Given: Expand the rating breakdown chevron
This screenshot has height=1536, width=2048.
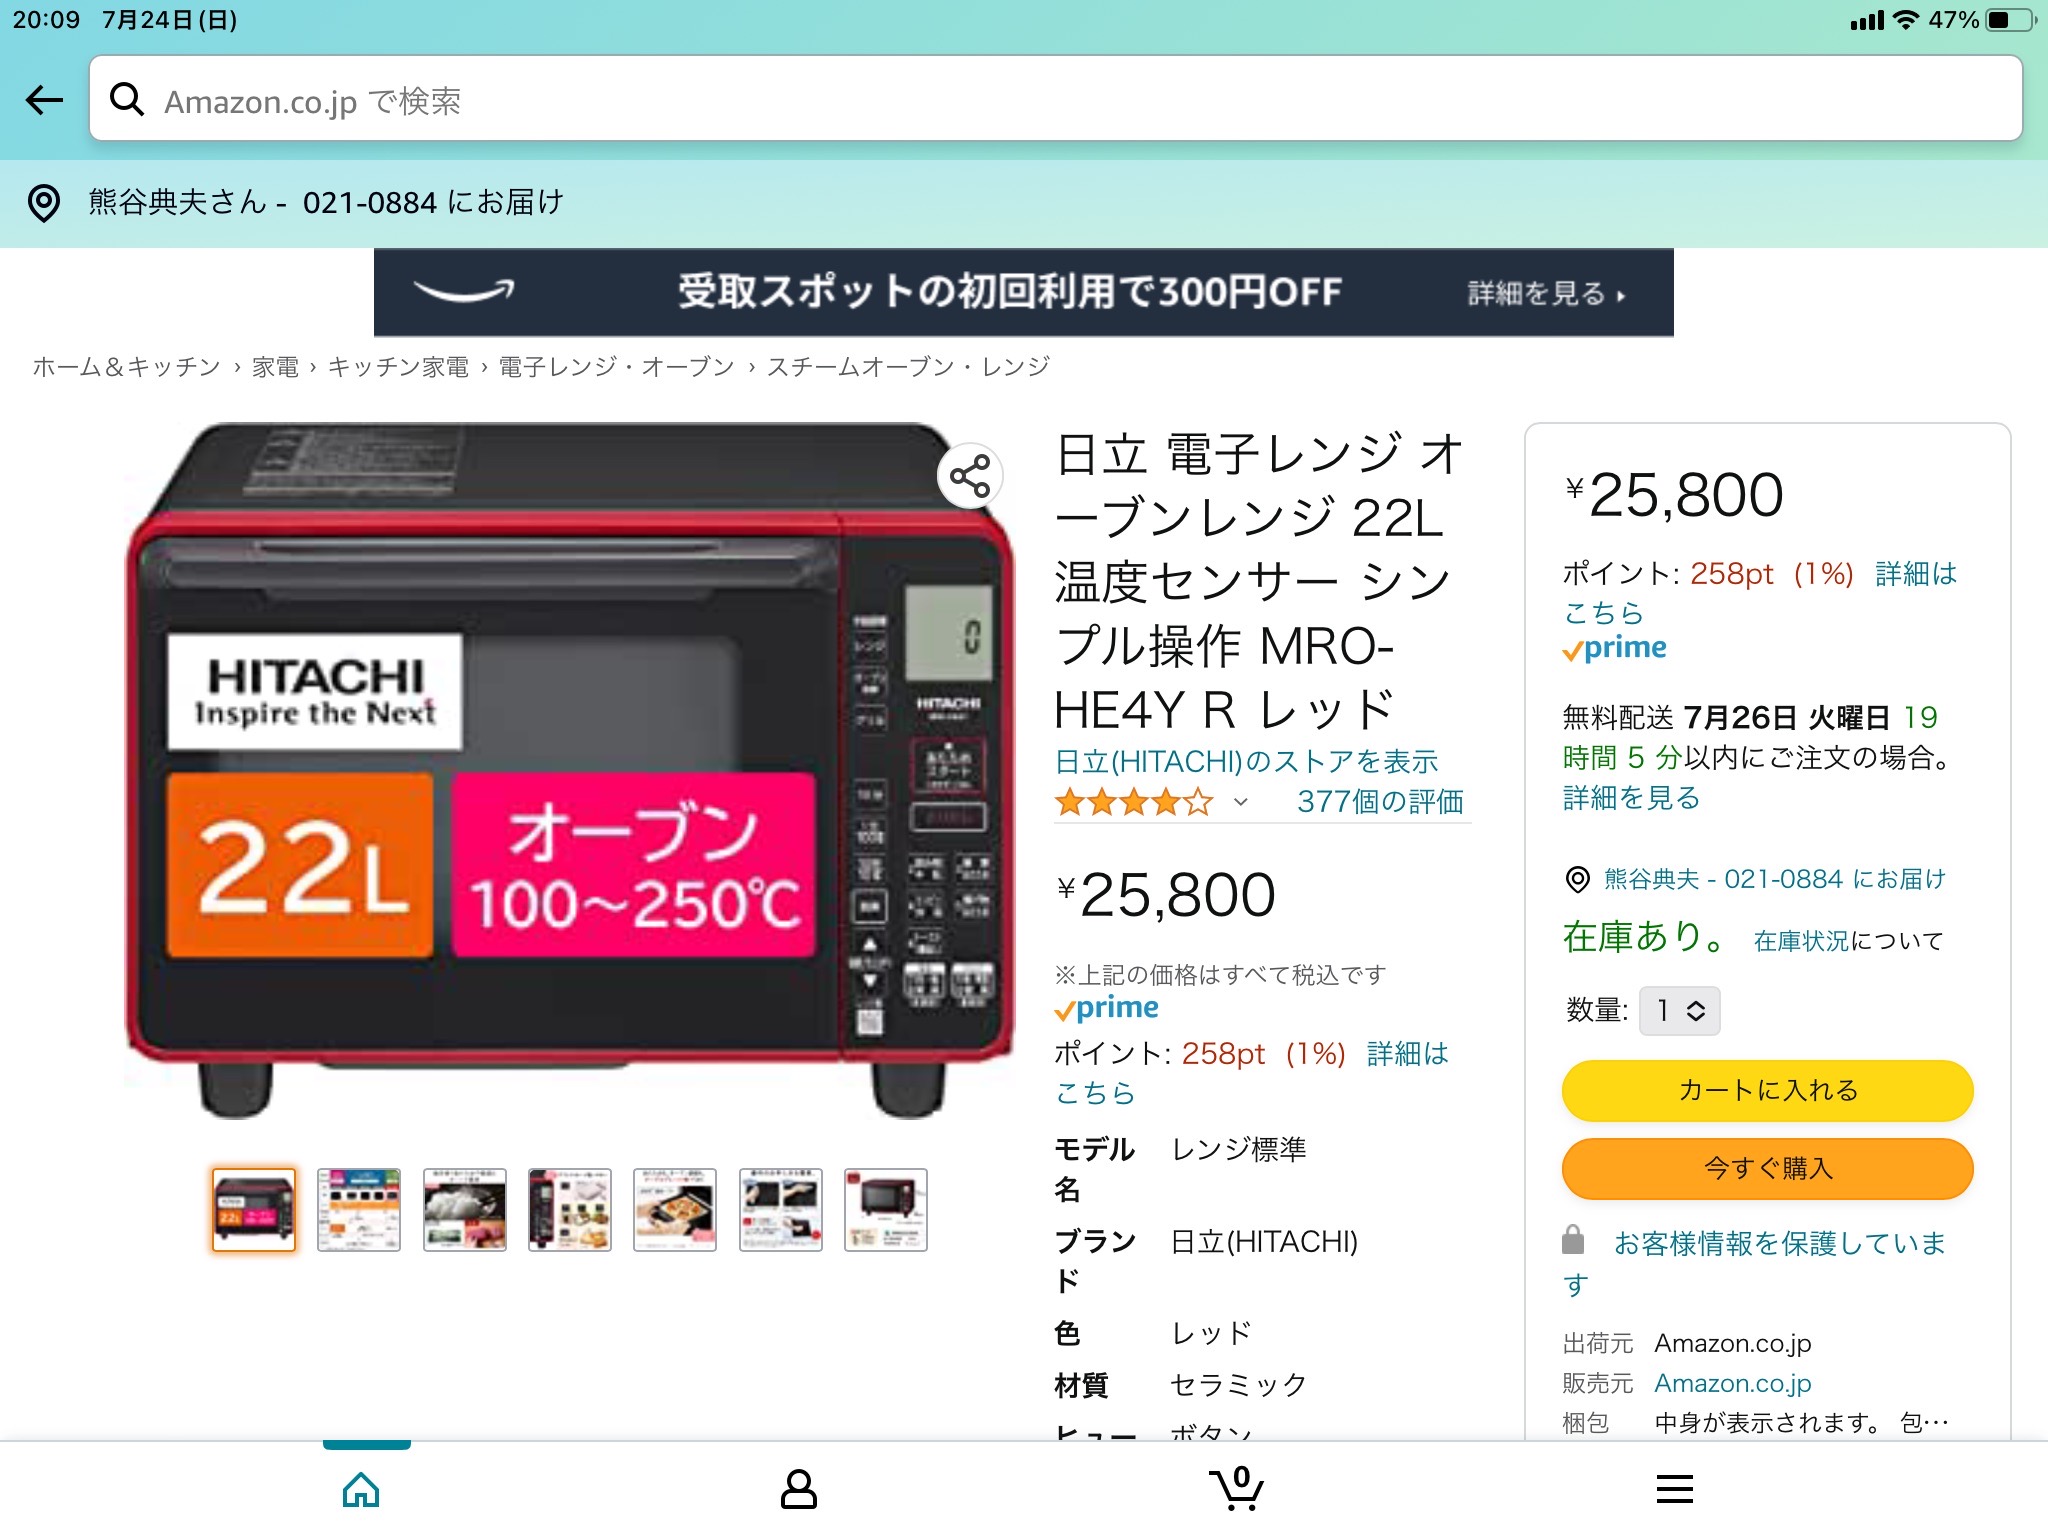Looking at the screenshot, I should (1241, 802).
